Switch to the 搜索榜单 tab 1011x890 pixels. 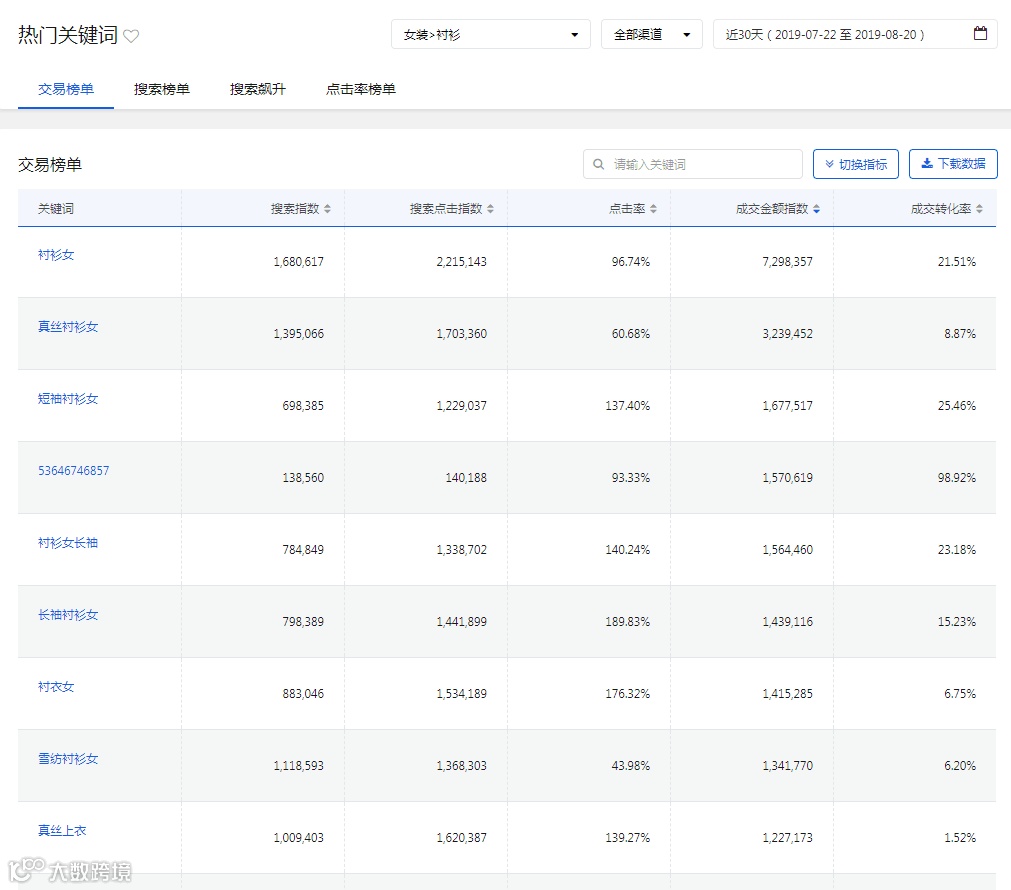point(162,89)
